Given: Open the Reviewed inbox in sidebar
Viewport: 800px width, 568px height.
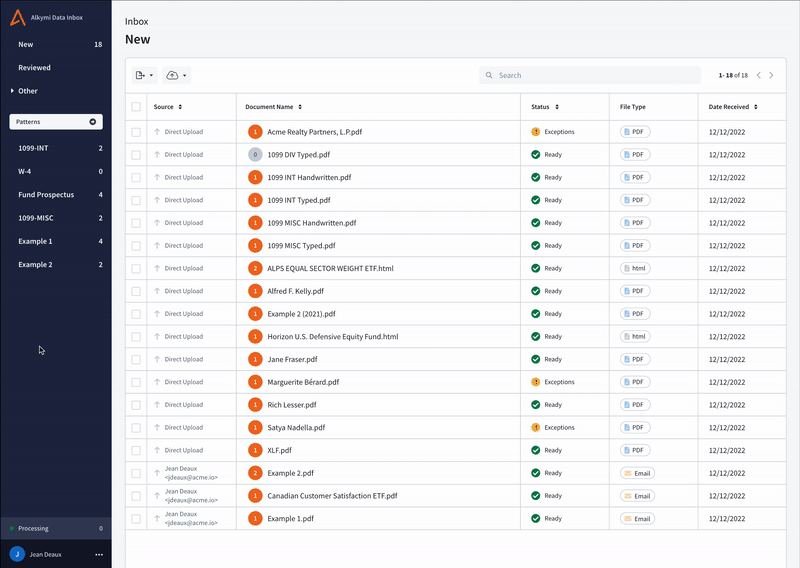Looking at the screenshot, I should [34, 68].
